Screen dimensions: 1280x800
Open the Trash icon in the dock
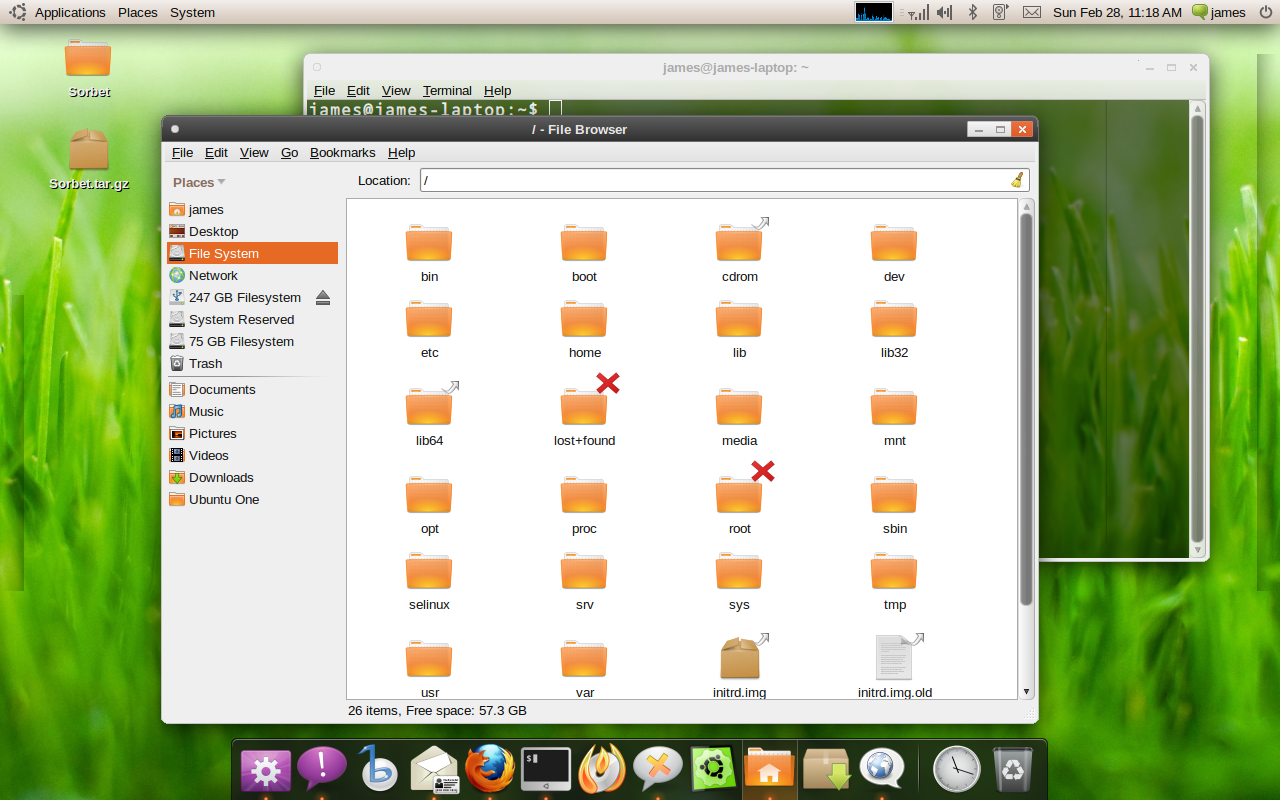1013,769
